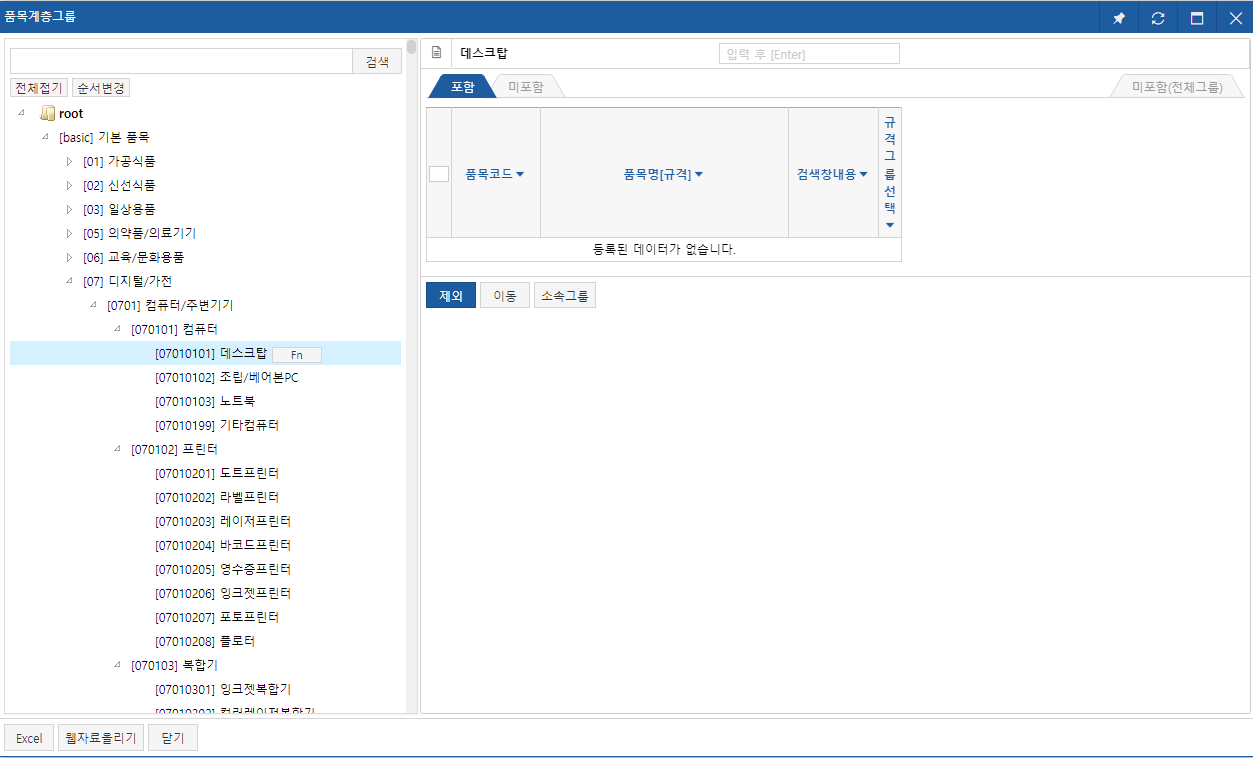Image resolution: width=1253 pixels, height=758 pixels.
Task: Click the 등록된 데이터가 없습니다 message row
Action: (664, 249)
